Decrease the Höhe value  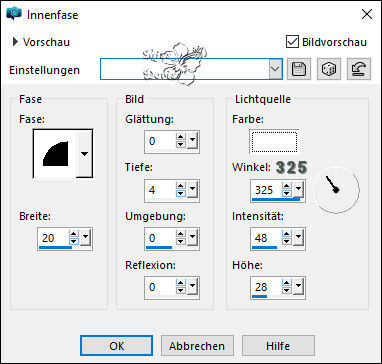point(286,290)
